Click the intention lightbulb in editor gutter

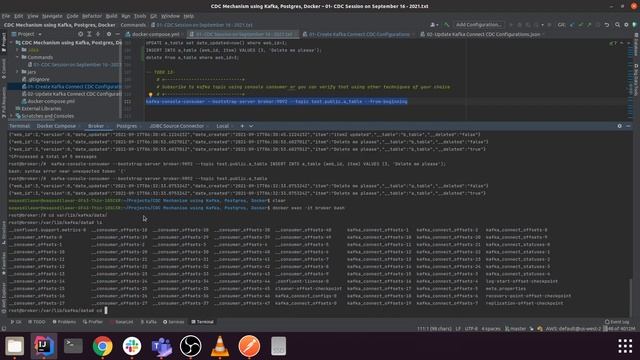pos(150,94)
